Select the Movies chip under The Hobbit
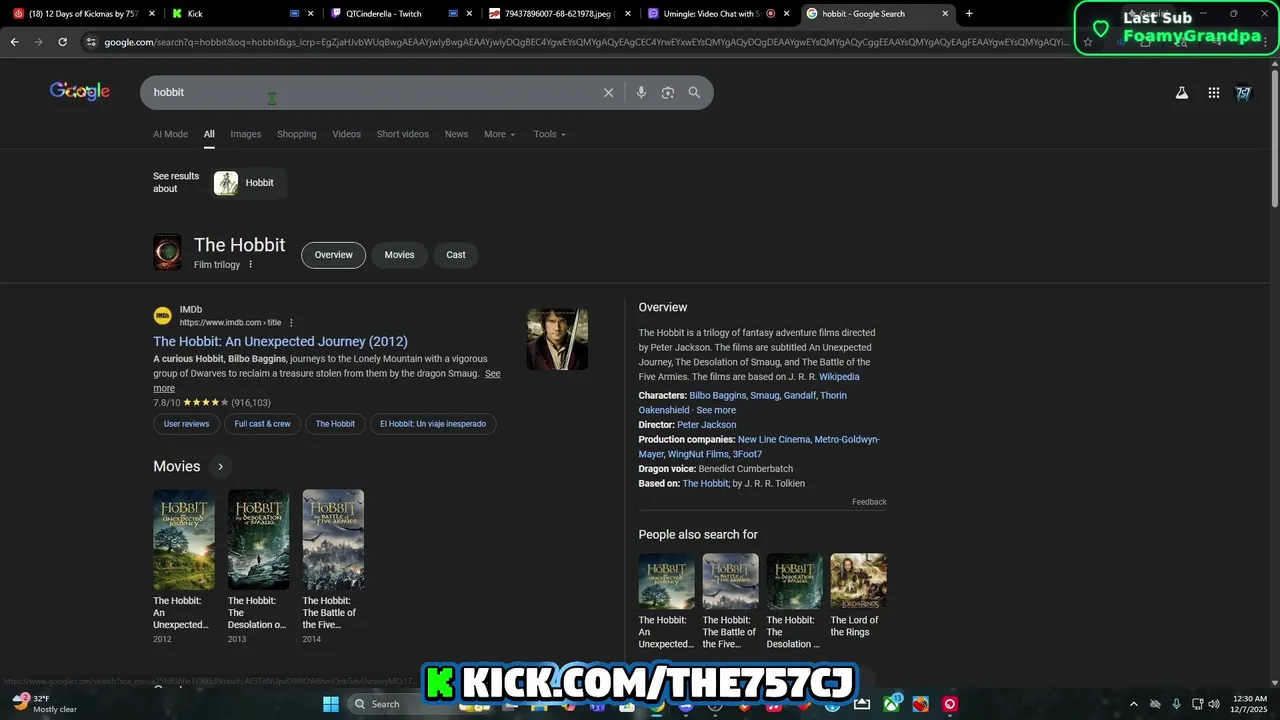Screen dimensions: 1280x720 399,255
